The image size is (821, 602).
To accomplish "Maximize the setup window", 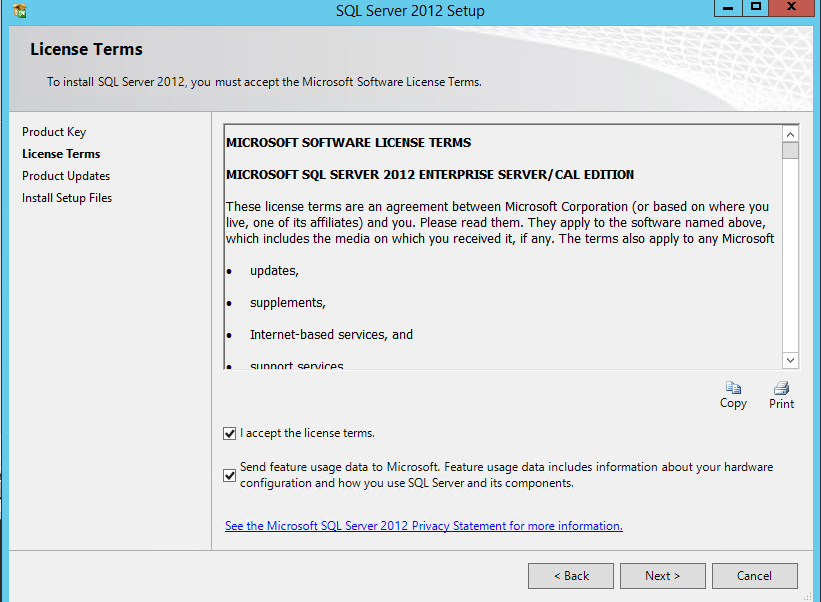I will (756, 7).
